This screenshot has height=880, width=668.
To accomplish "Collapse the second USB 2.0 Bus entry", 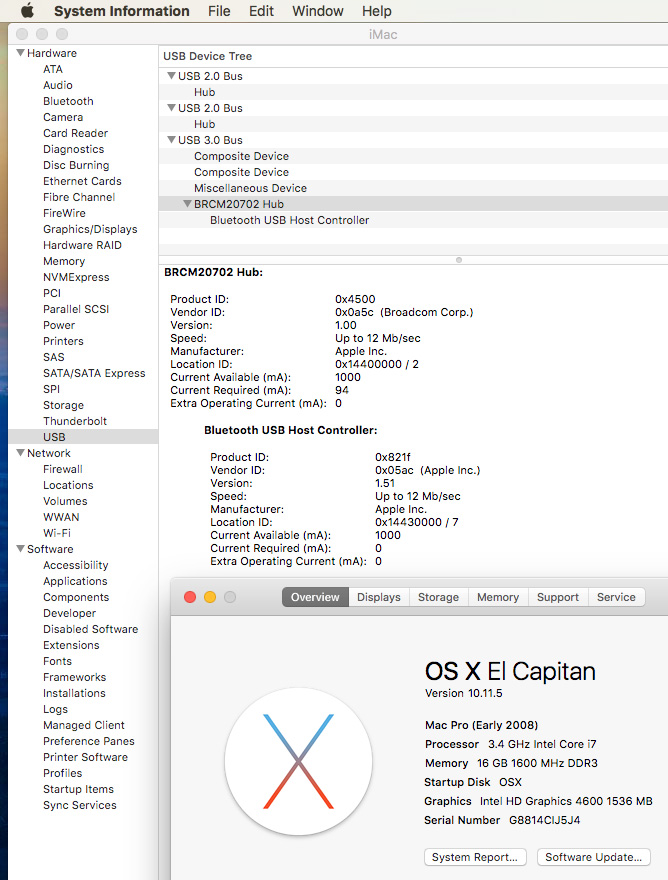I will pos(172,108).
